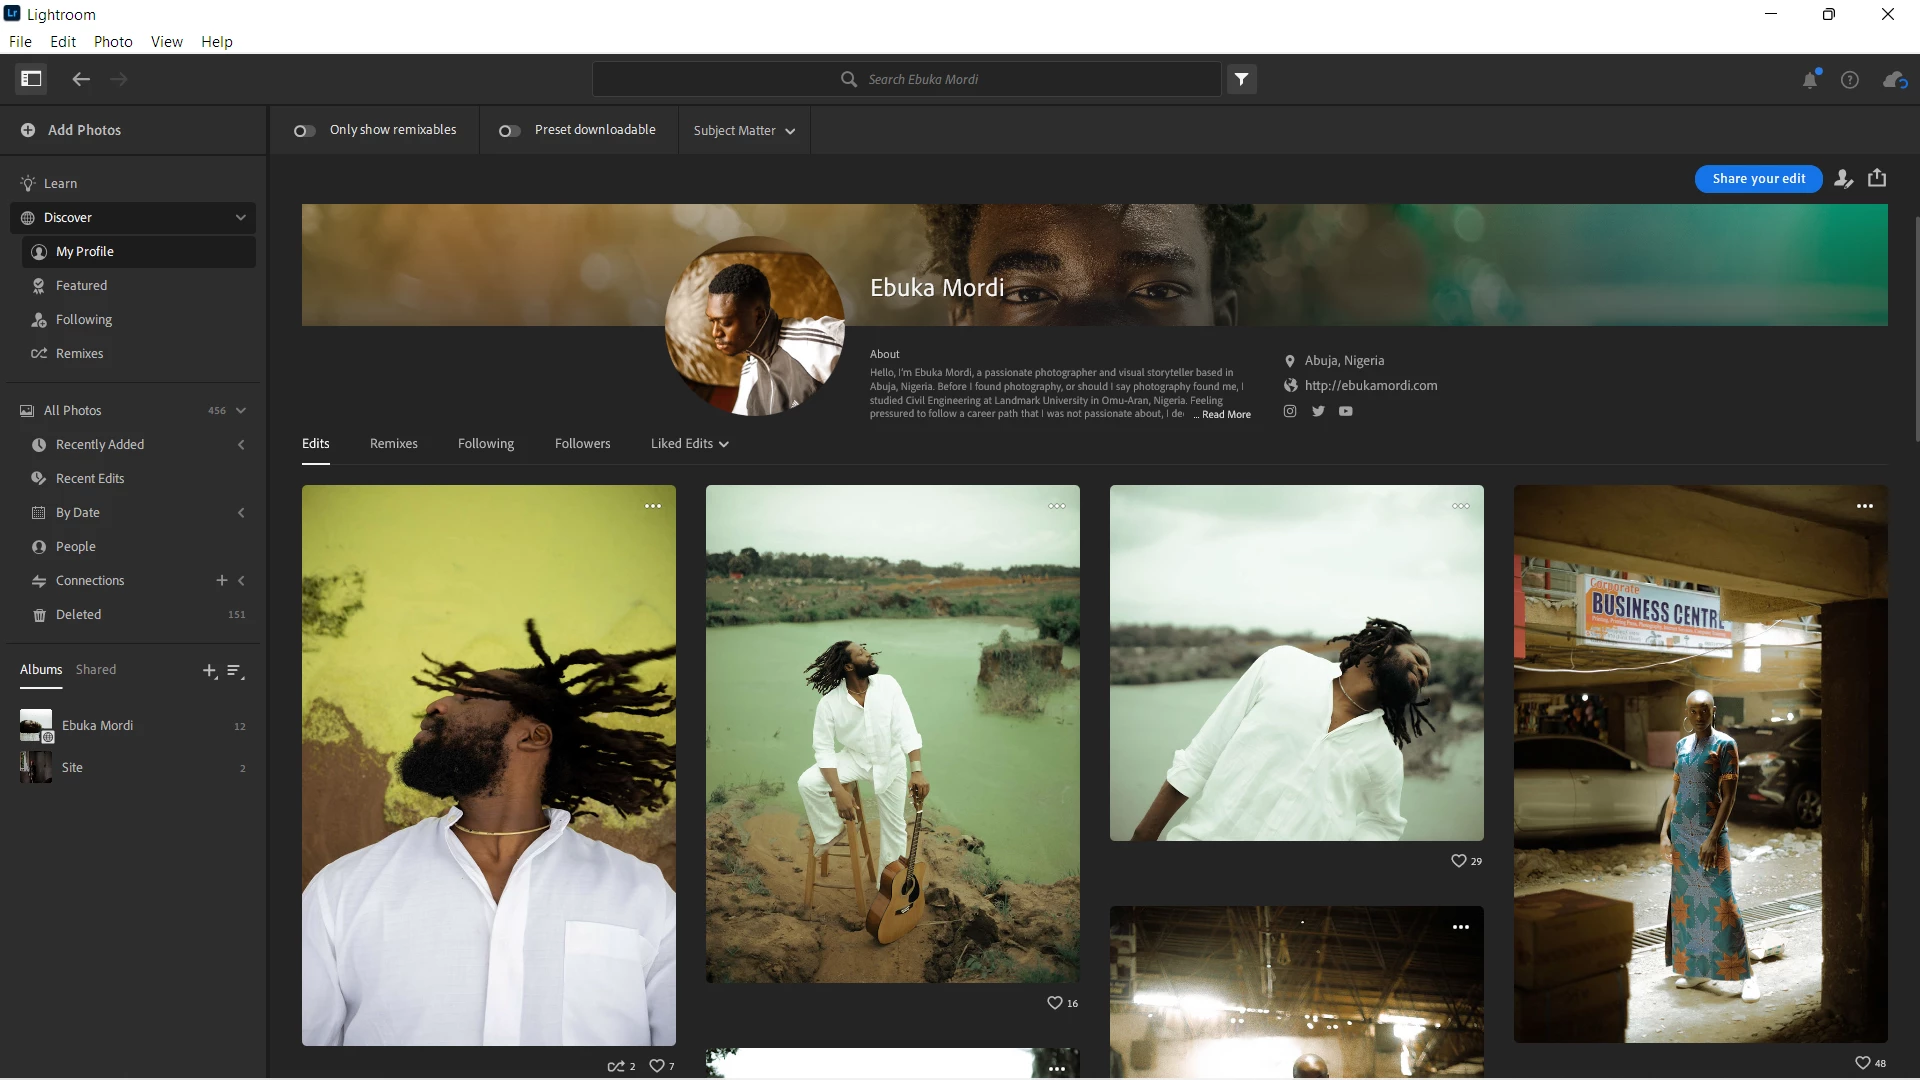Click the add album plus icon
This screenshot has height=1080, width=1920.
tap(209, 671)
